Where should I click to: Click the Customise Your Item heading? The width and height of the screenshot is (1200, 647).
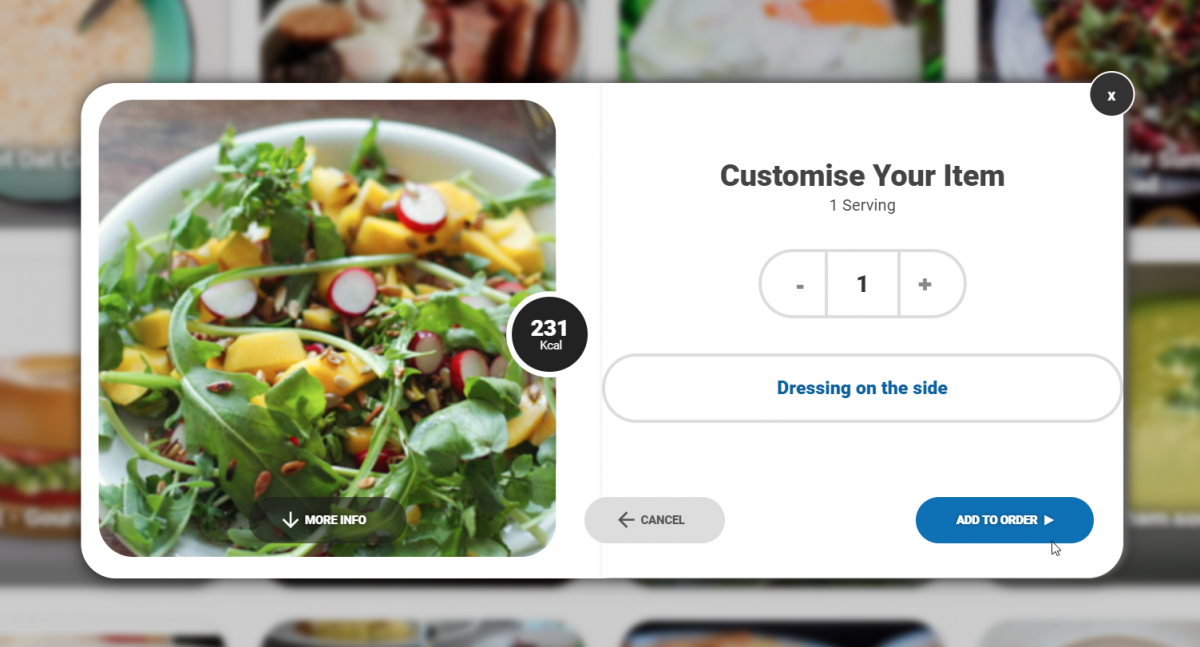pos(862,176)
